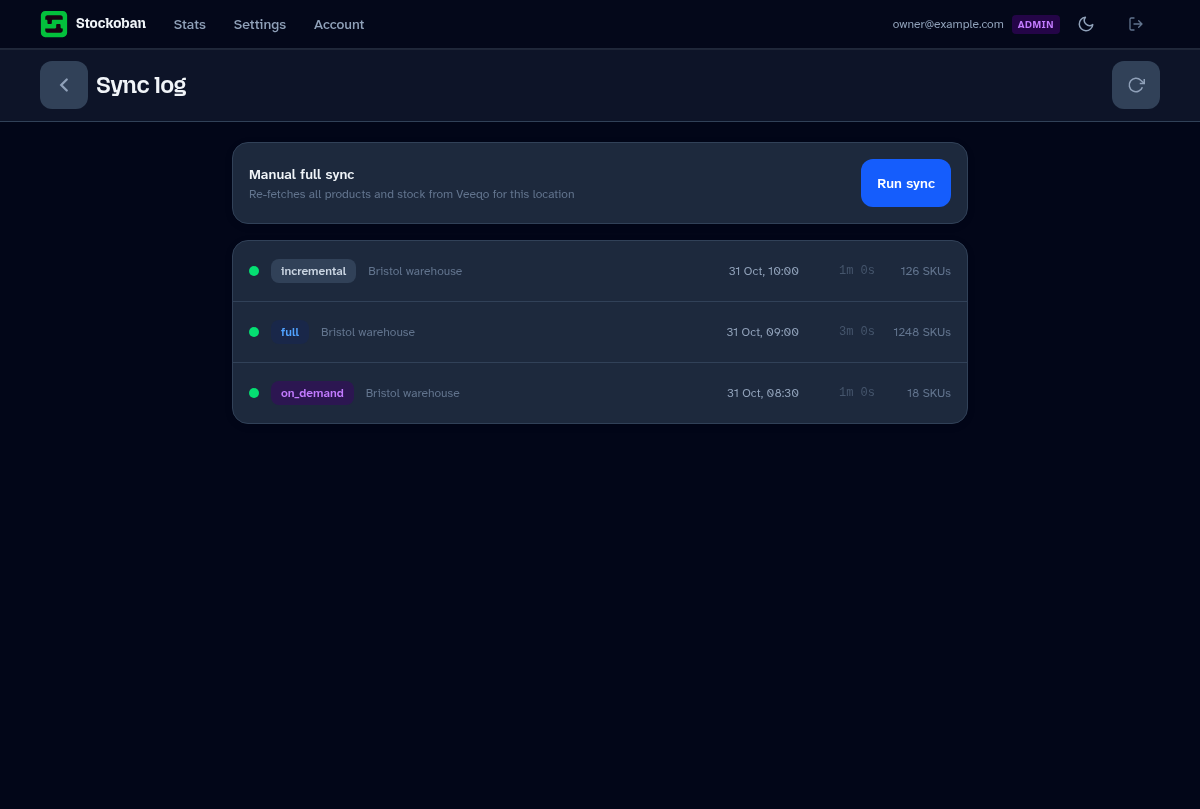Click the 18 SKUs count
Image resolution: width=1200 pixels, height=809 pixels.
pyautogui.click(x=929, y=393)
